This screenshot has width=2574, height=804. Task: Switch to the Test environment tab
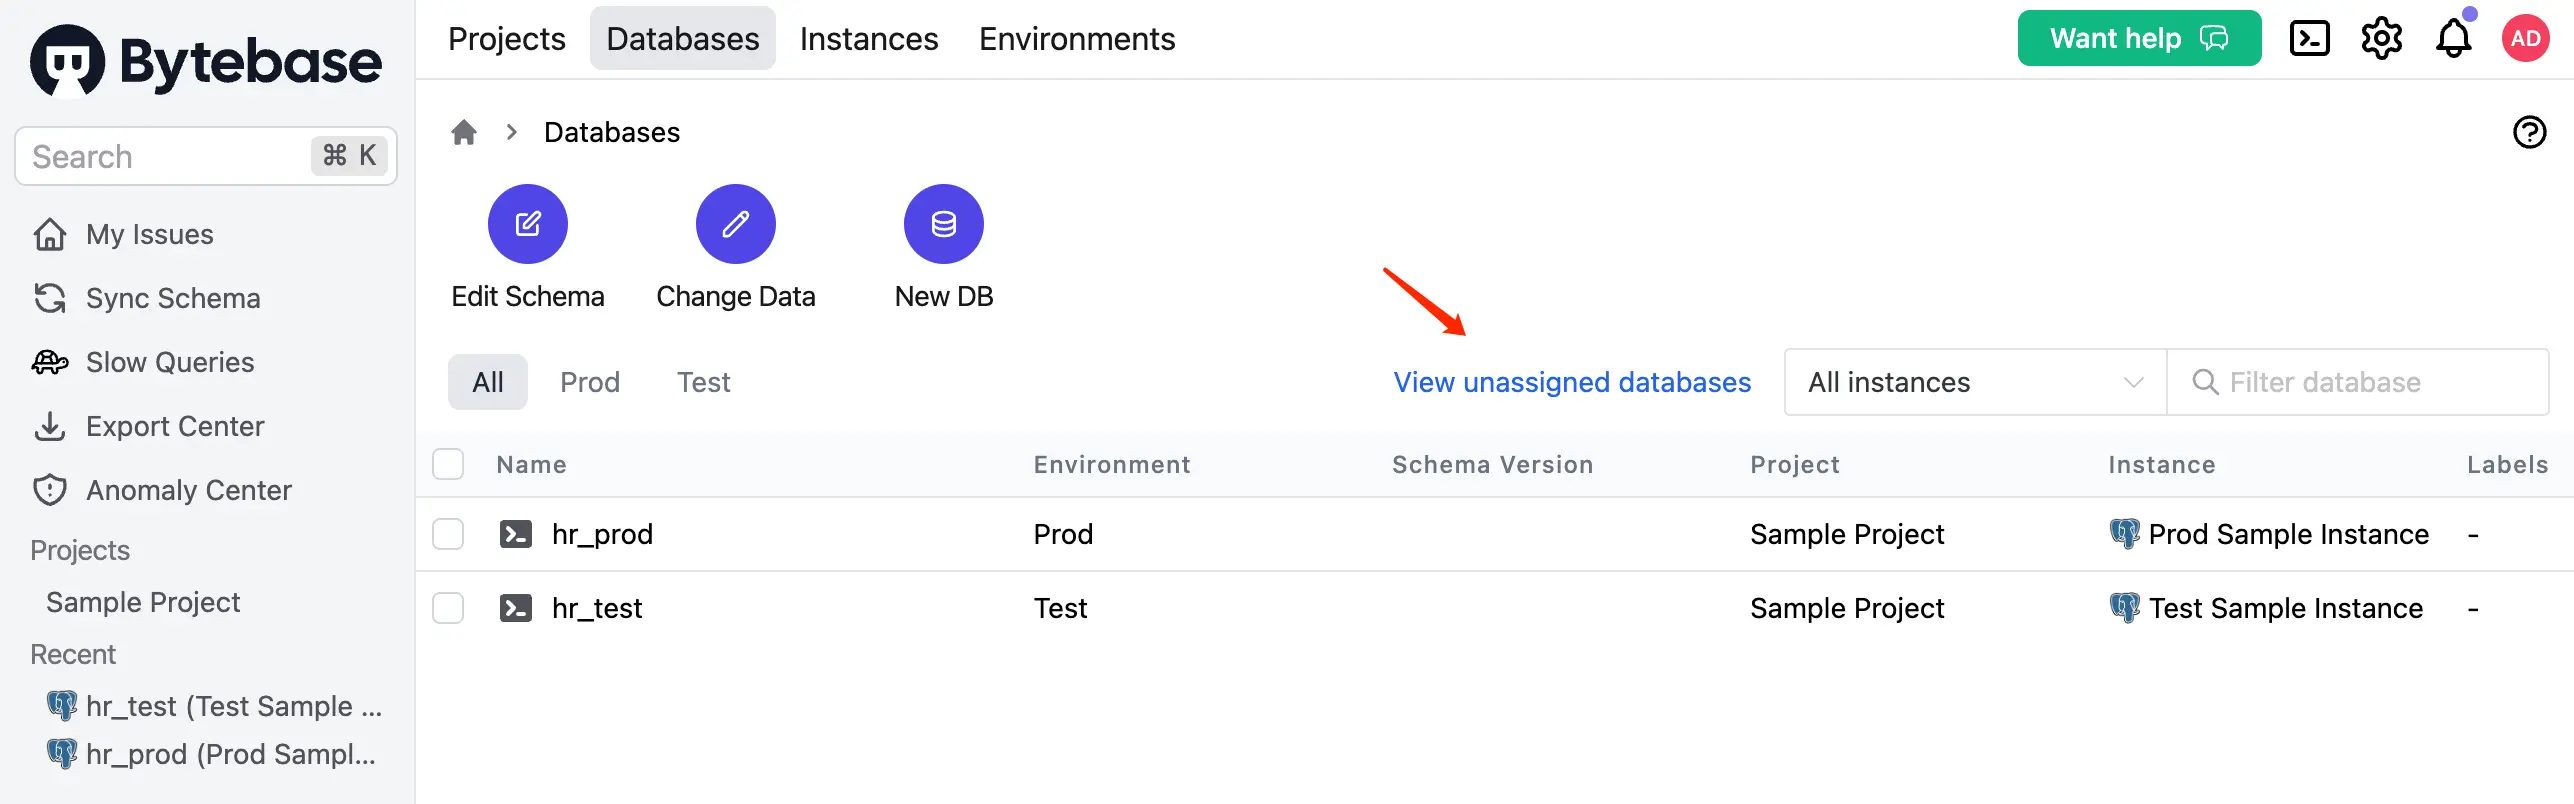click(704, 382)
